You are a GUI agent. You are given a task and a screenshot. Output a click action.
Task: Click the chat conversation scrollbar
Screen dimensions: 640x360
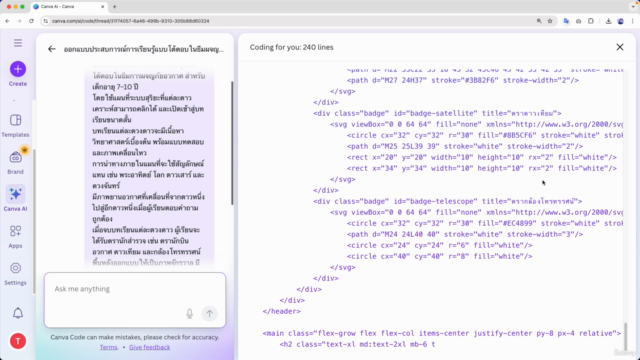[x=232, y=143]
